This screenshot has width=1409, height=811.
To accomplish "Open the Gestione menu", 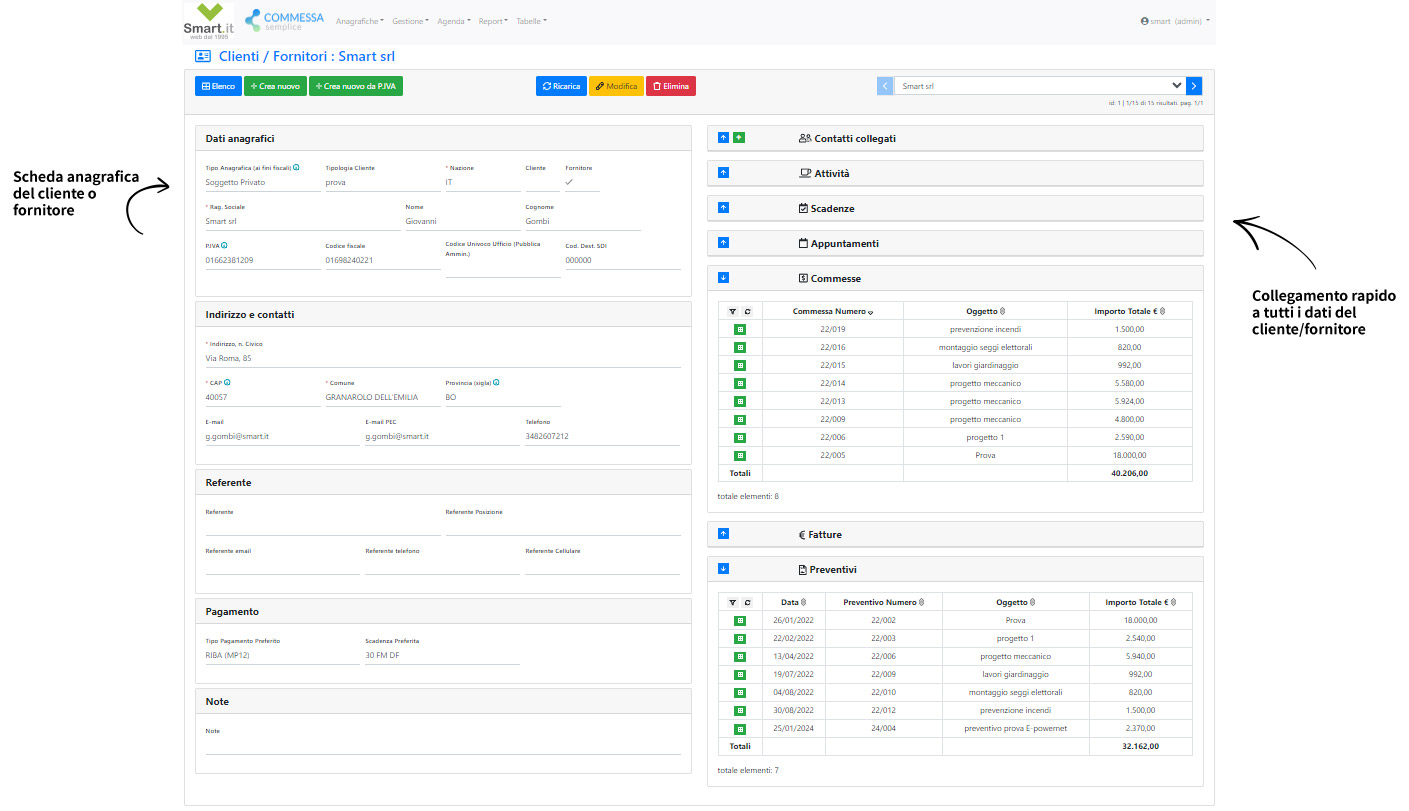I will (x=411, y=21).
